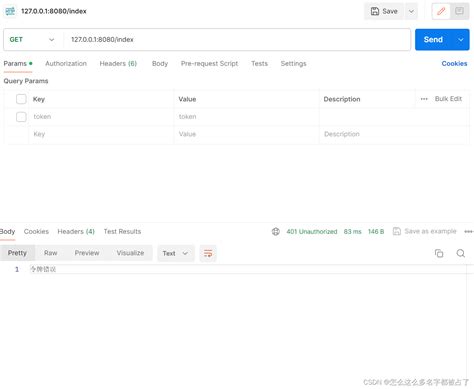
Task: Click the token value cell
Action: pos(246,117)
